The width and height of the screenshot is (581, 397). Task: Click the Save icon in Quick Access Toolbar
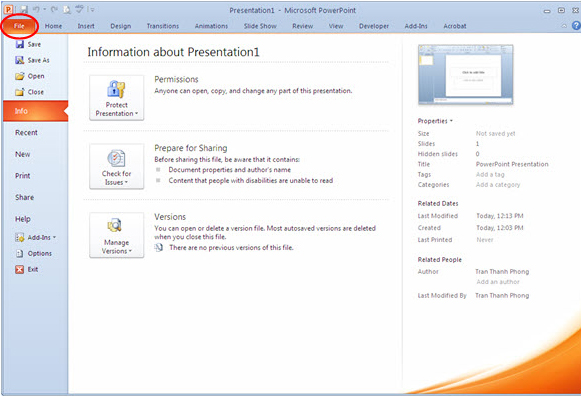pyautogui.click(x=24, y=9)
